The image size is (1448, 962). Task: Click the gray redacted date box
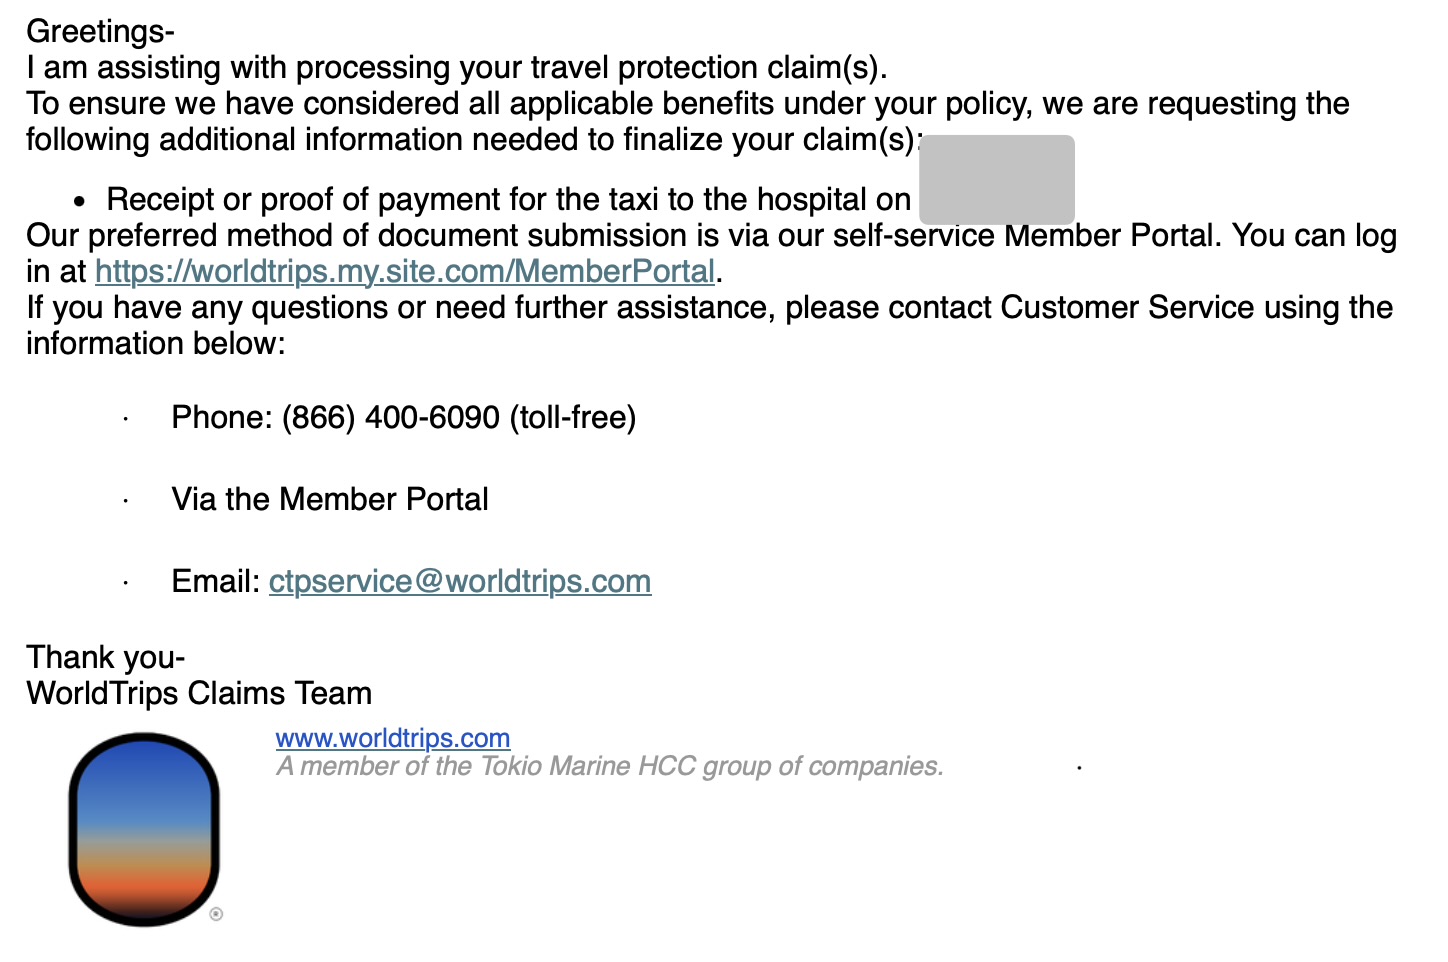997,180
